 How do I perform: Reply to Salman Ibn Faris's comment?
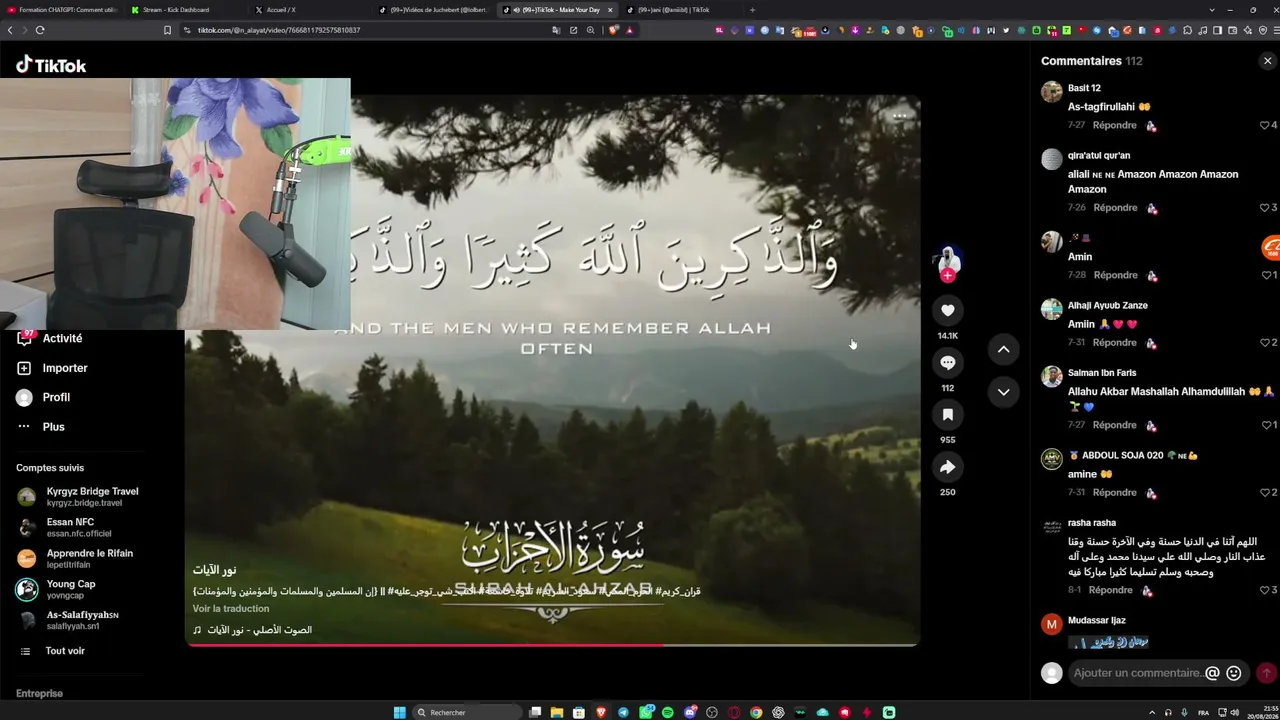tap(1113, 425)
